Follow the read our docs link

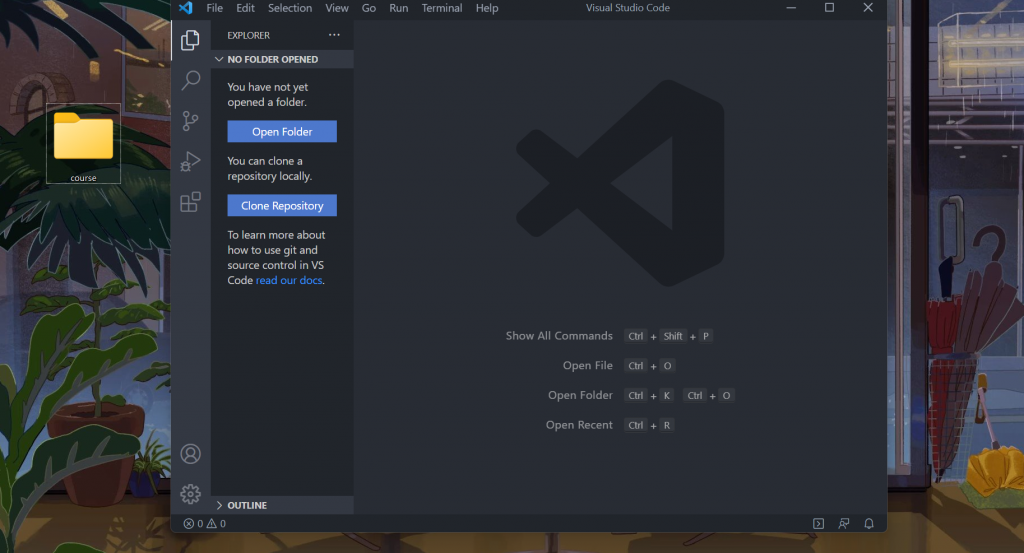click(x=289, y=280)
